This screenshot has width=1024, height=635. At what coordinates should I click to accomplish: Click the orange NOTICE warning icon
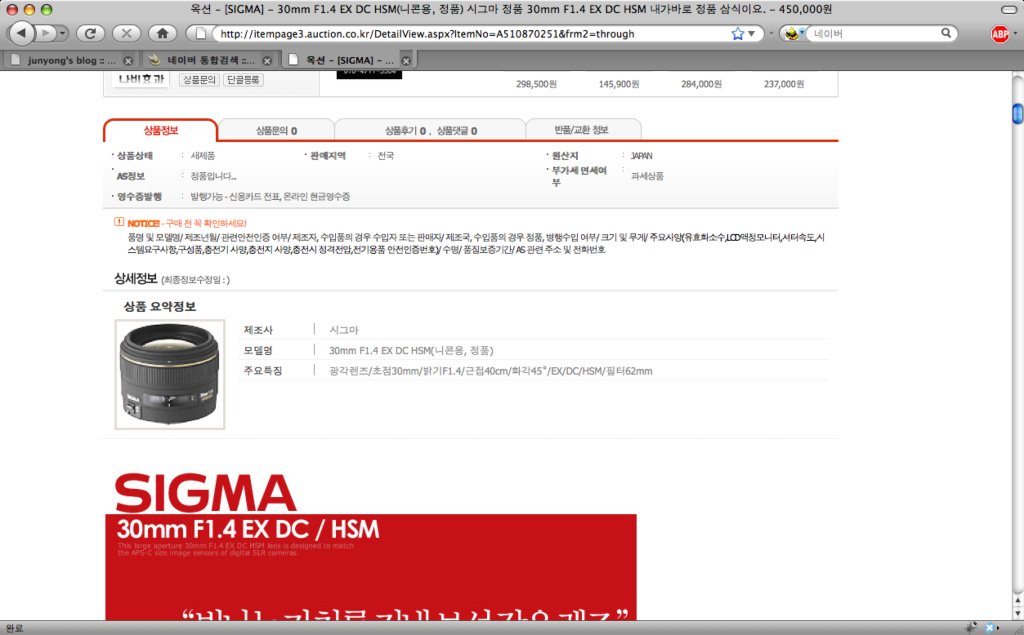point(119,222)
